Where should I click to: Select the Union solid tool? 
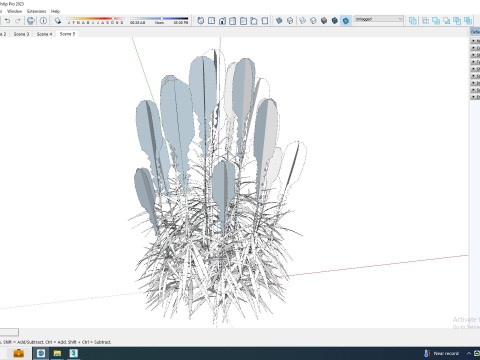[436, 21]
